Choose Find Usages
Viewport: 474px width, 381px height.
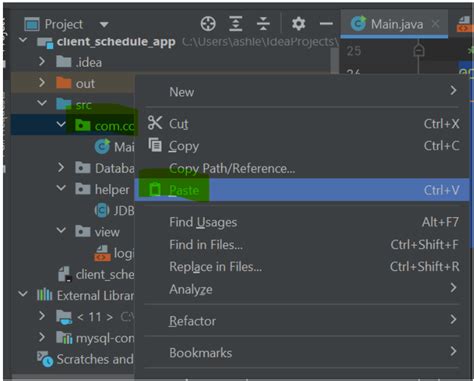click(x=302, y=222)
